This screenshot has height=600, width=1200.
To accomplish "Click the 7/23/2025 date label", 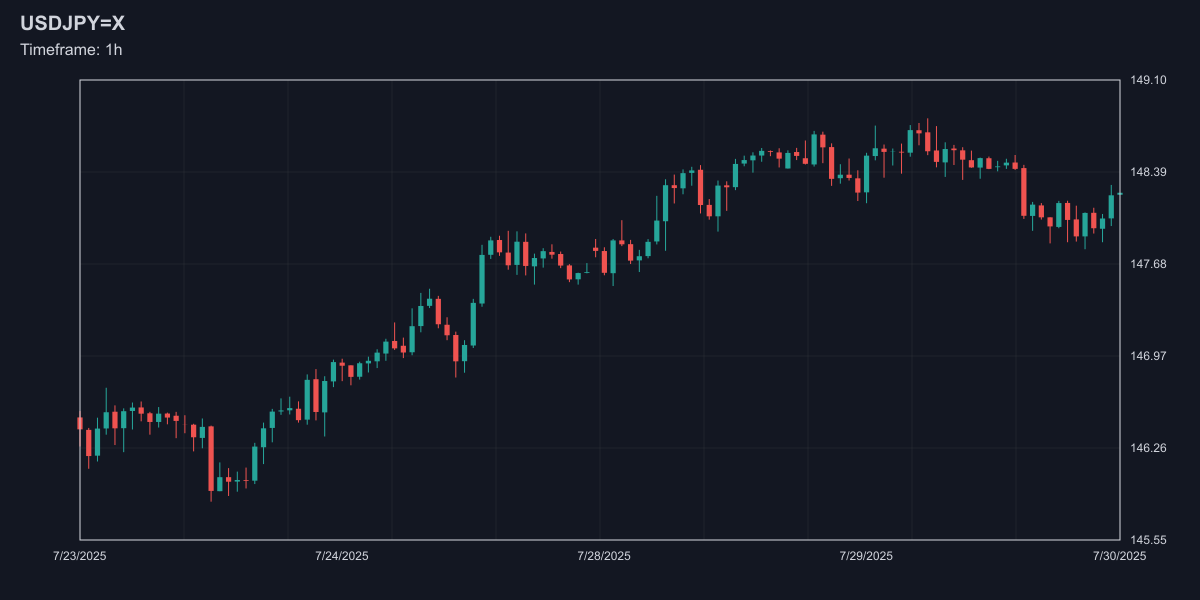I will click(x=80, y=556).
